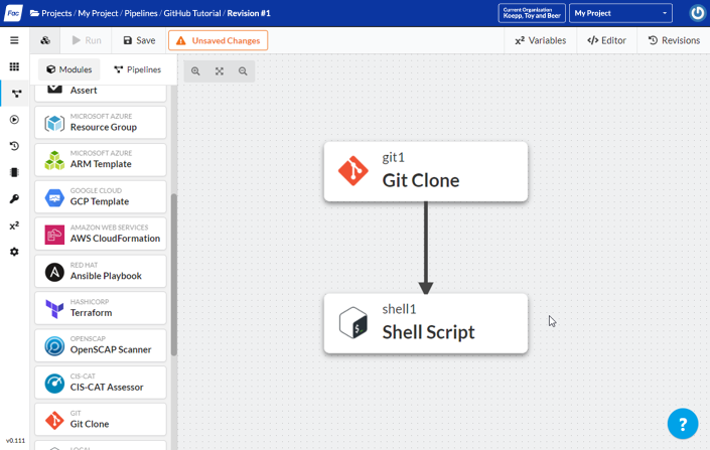Expand the My Project dropdown
This screenshot has width=710, height=450.
621,13
